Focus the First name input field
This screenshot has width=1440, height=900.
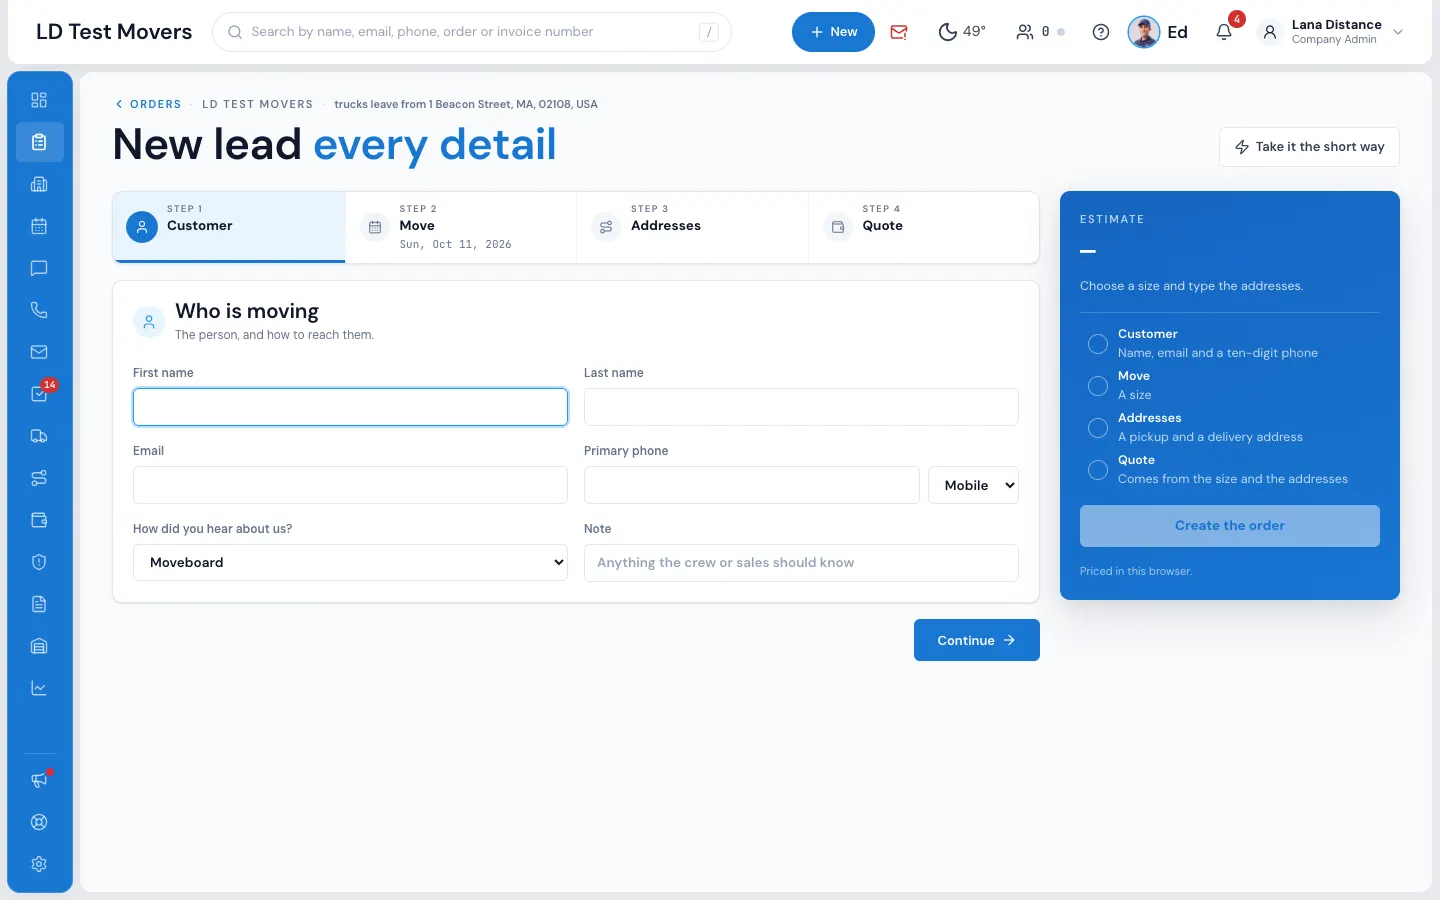(x=350, y=407)
